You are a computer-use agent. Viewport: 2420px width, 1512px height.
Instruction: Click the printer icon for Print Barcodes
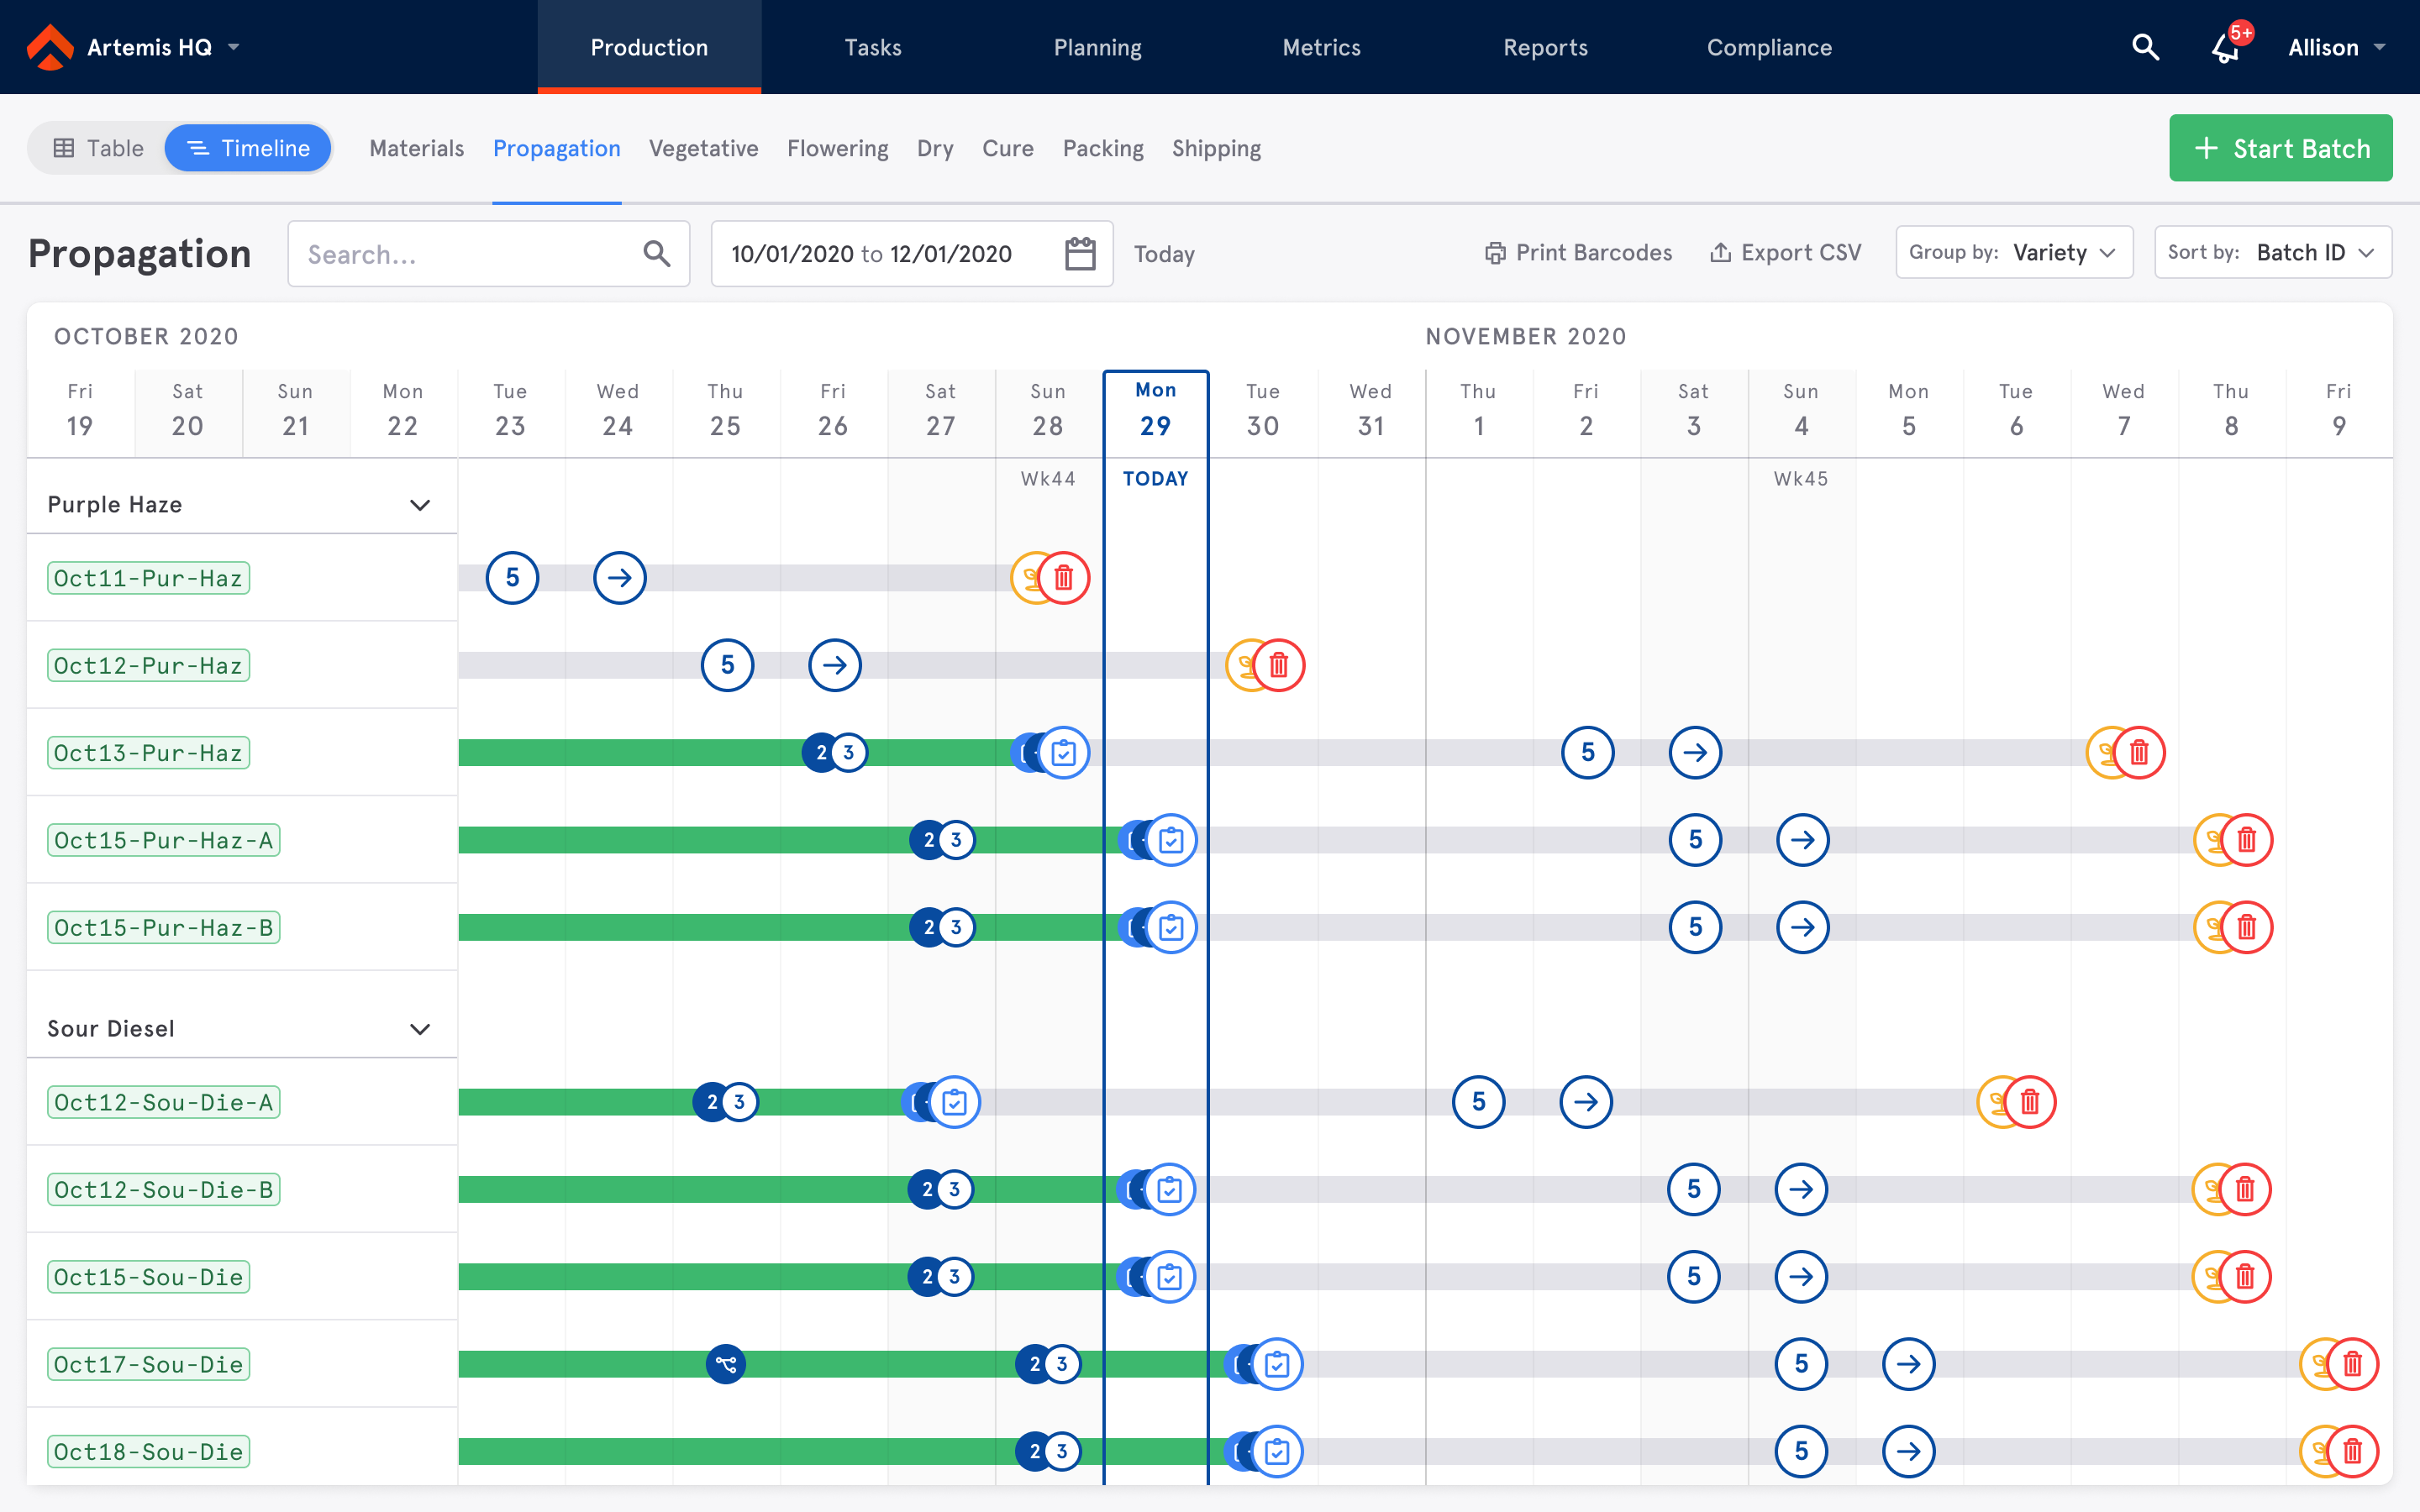[x=1494, y=254]
